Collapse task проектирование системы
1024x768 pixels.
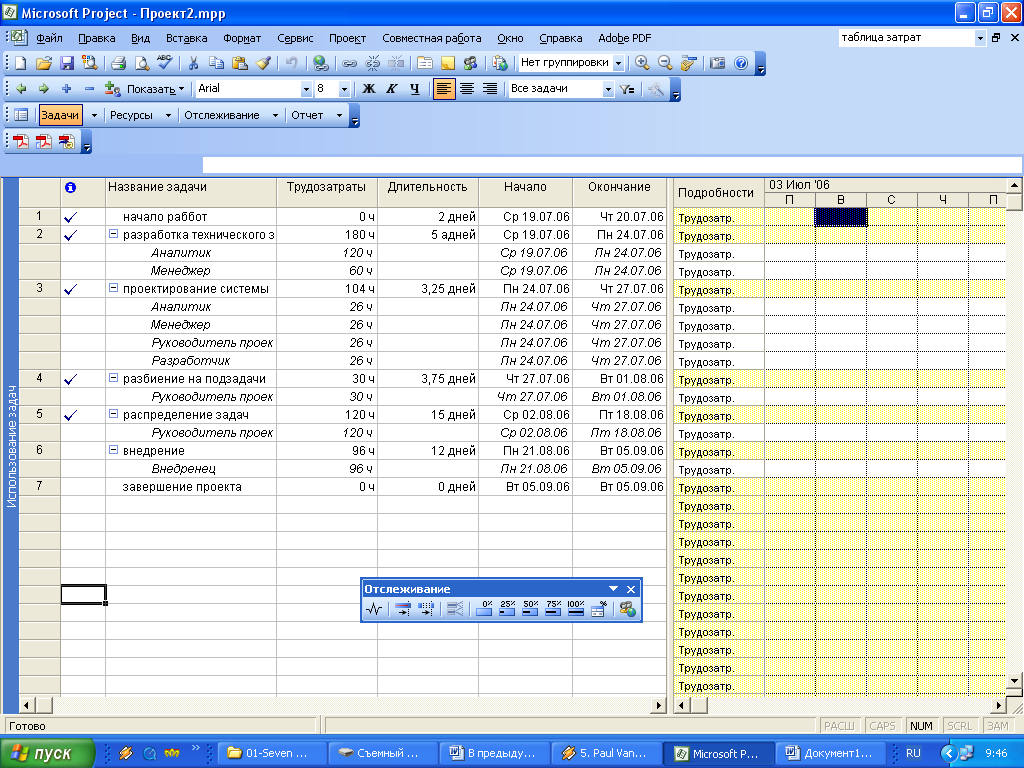tap(113, 287)
